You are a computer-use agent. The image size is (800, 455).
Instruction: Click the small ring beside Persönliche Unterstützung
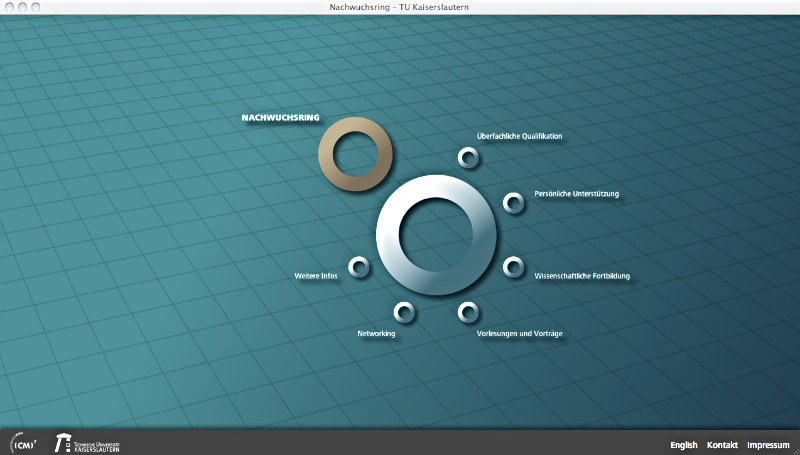pyautogui.click(x=513, y=203)
